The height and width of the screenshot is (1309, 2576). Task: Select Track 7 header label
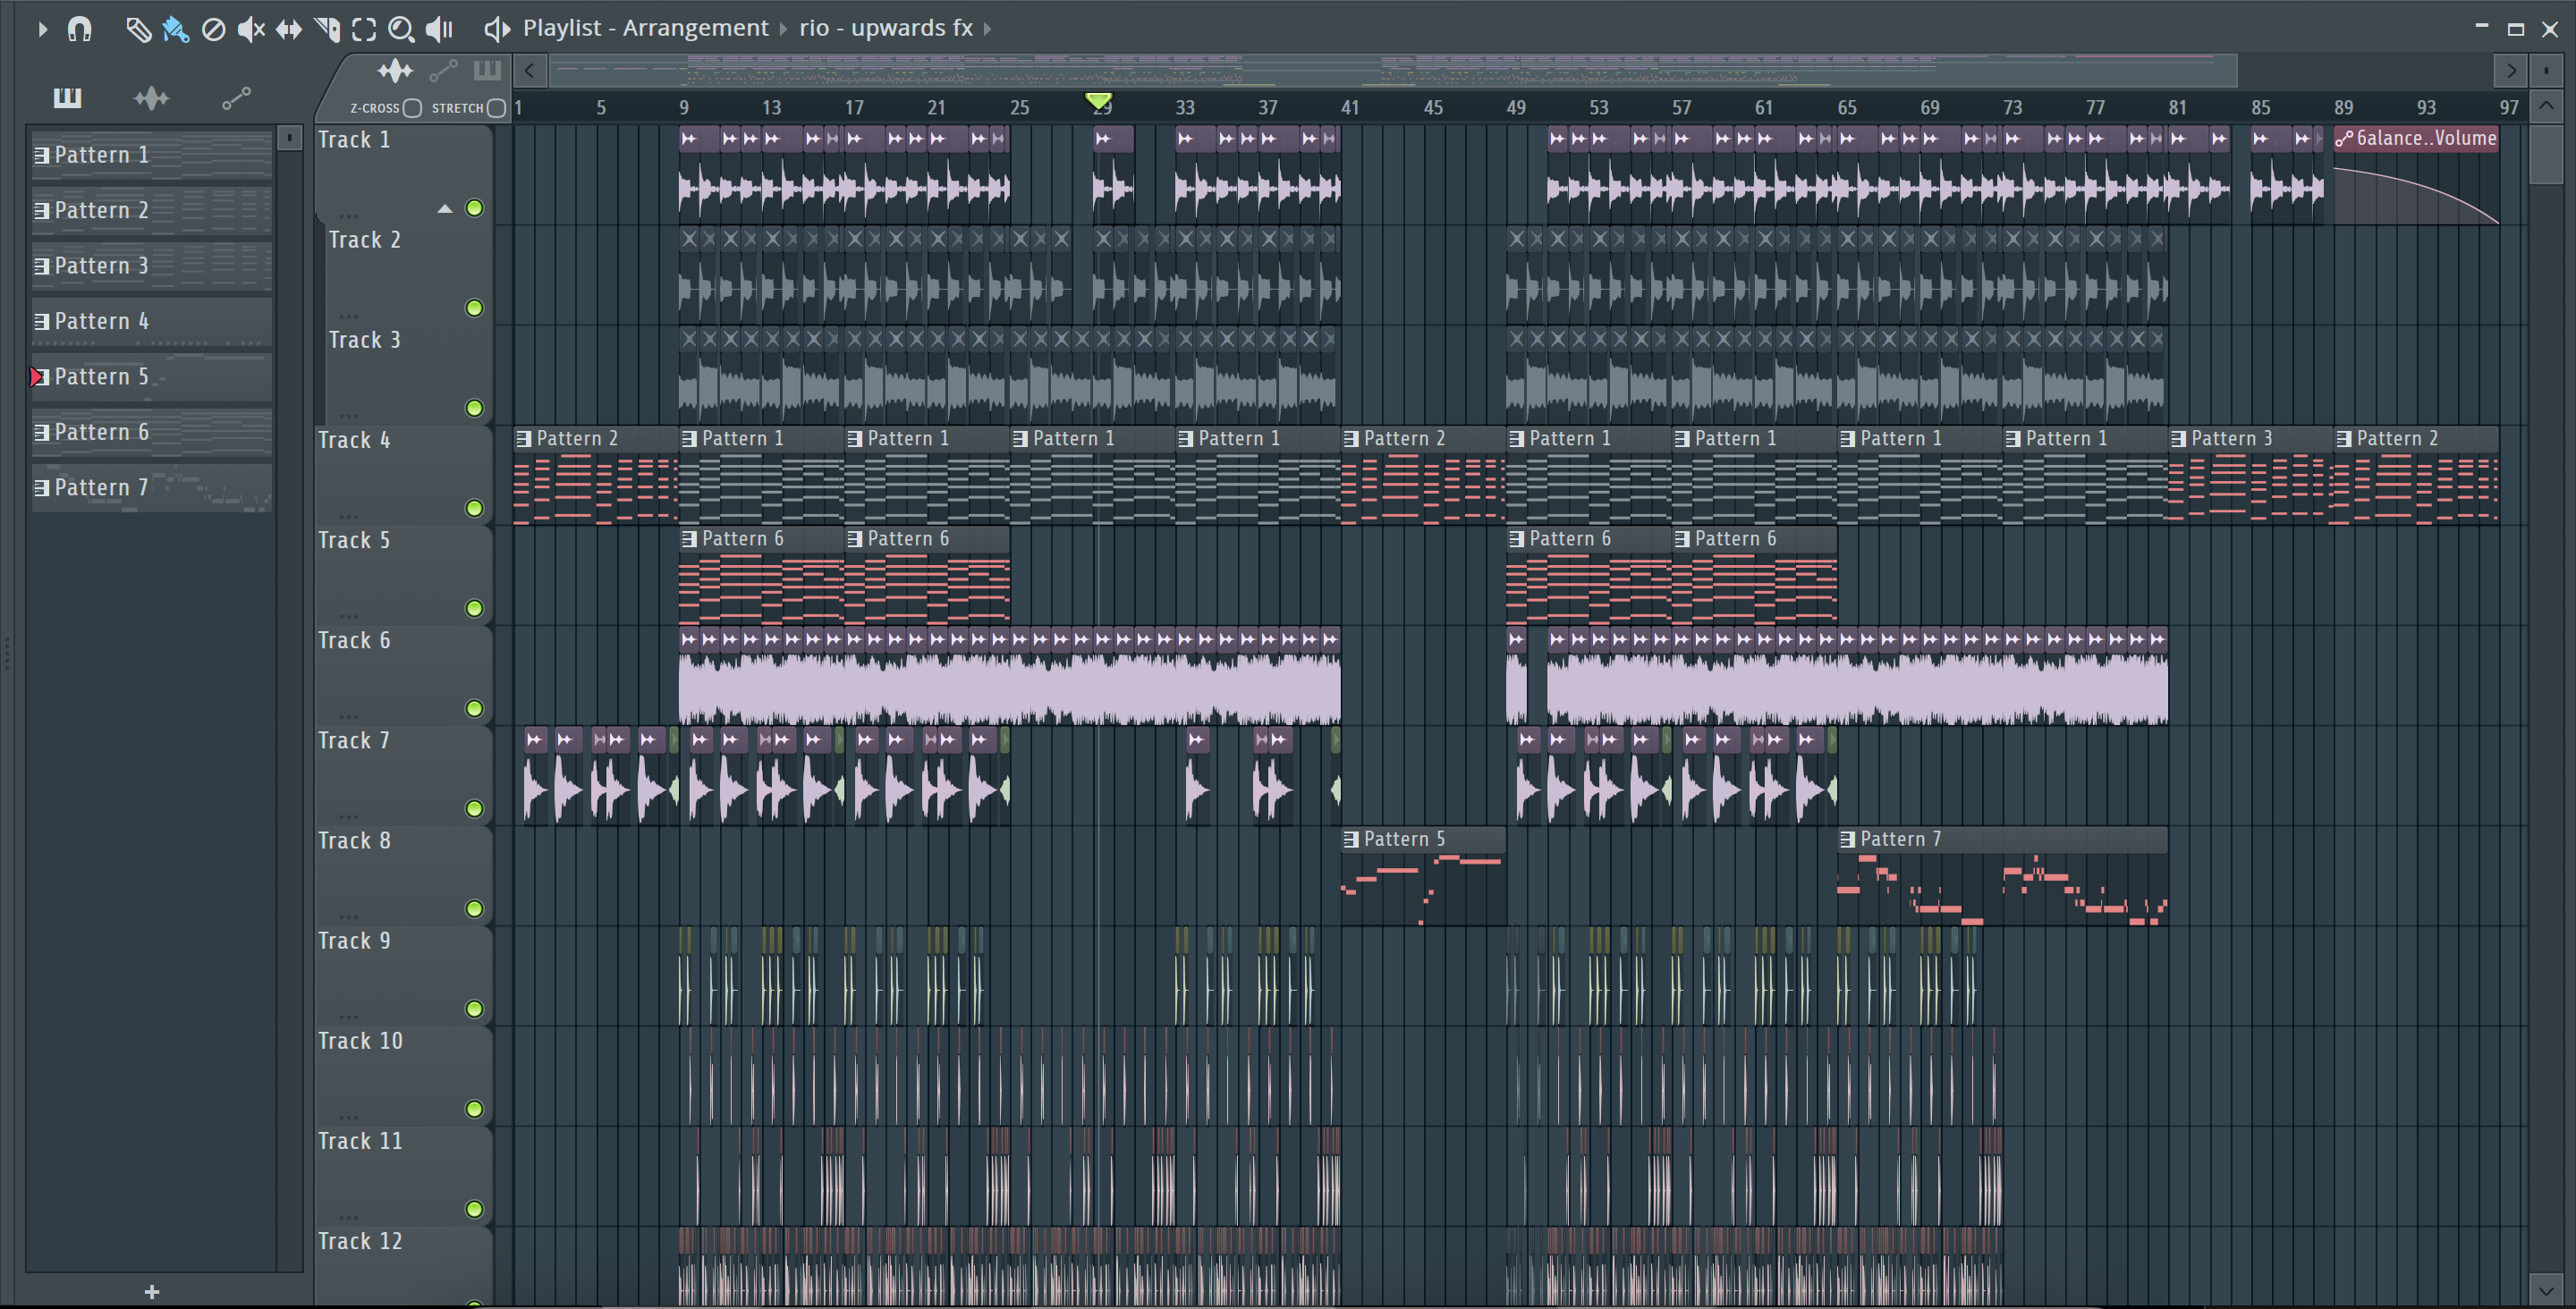pyautogui.click(x=354, y=740)
